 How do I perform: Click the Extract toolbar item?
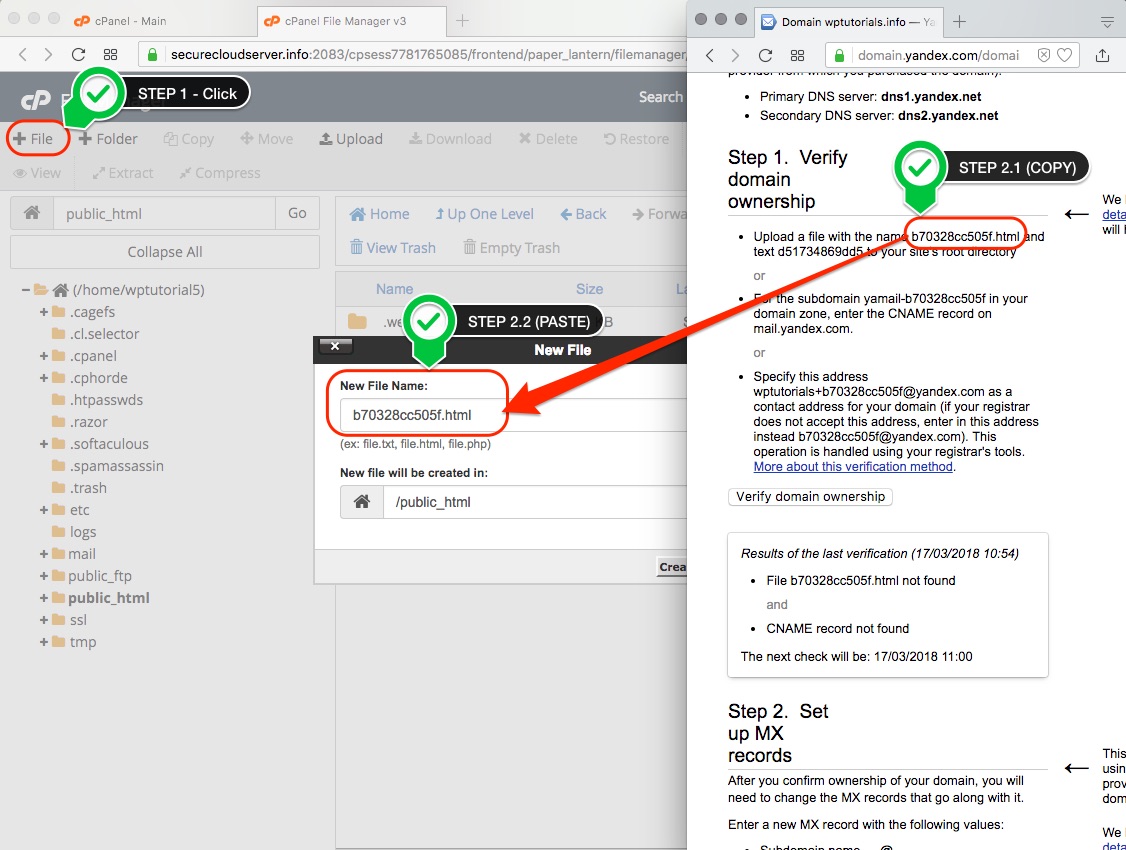(123, 173)
